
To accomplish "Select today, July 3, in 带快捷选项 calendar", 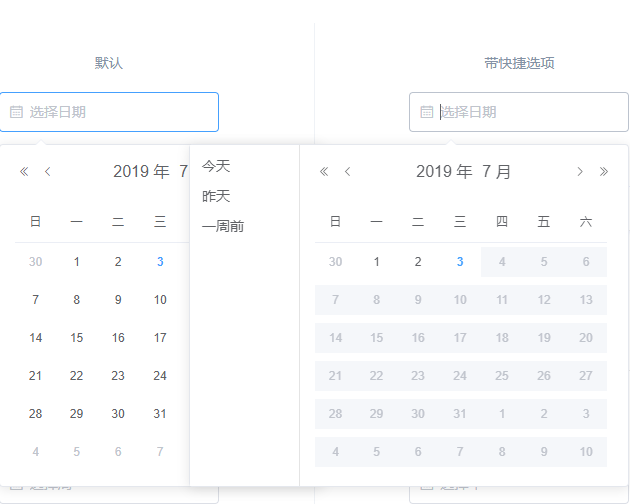I will click(460, 262).
